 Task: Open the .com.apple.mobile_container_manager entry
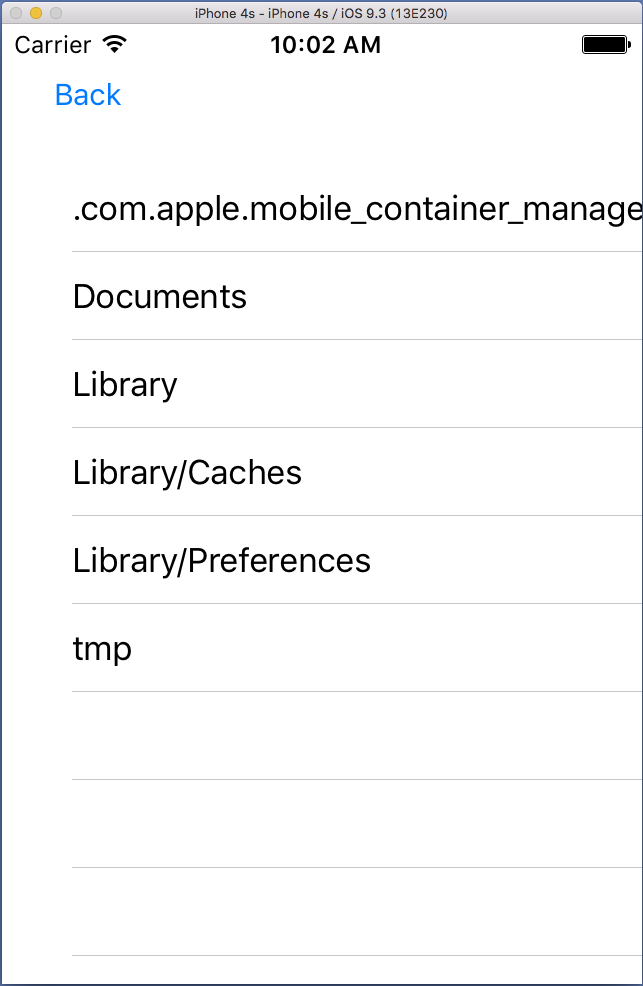(356, 209)
